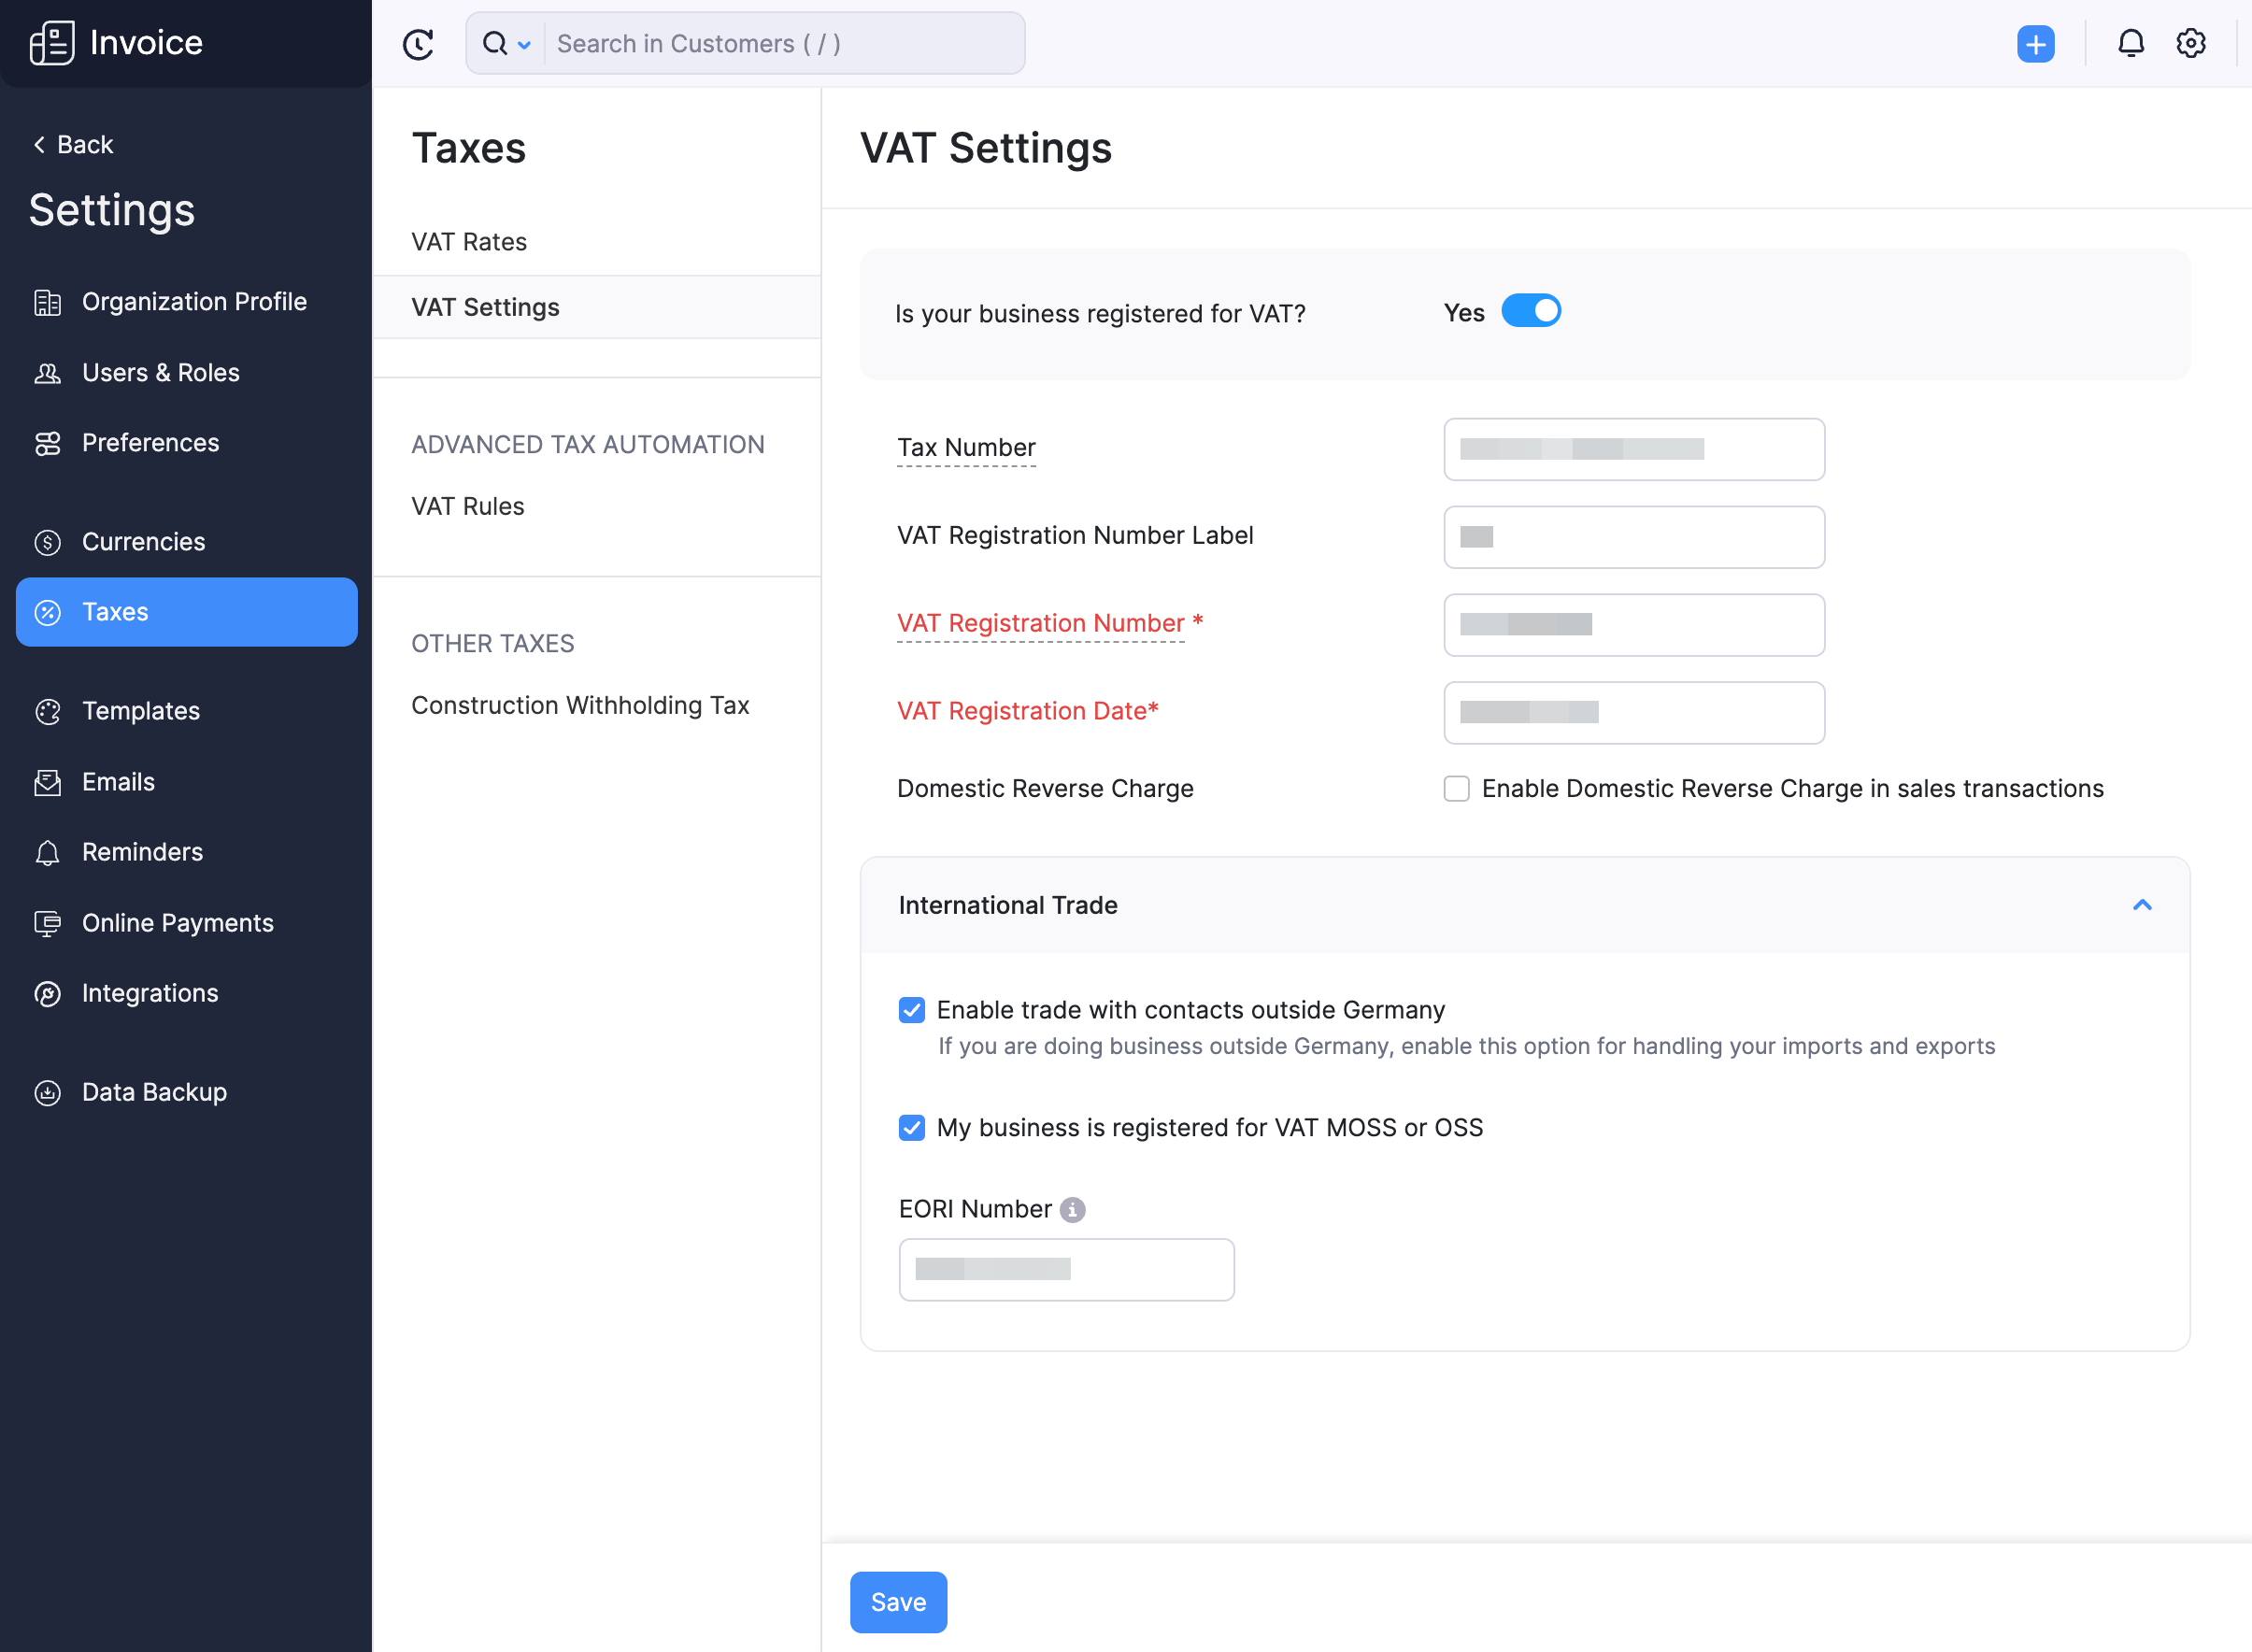
Task: Open notifications with the bell icon
Action: point(2131,43)
